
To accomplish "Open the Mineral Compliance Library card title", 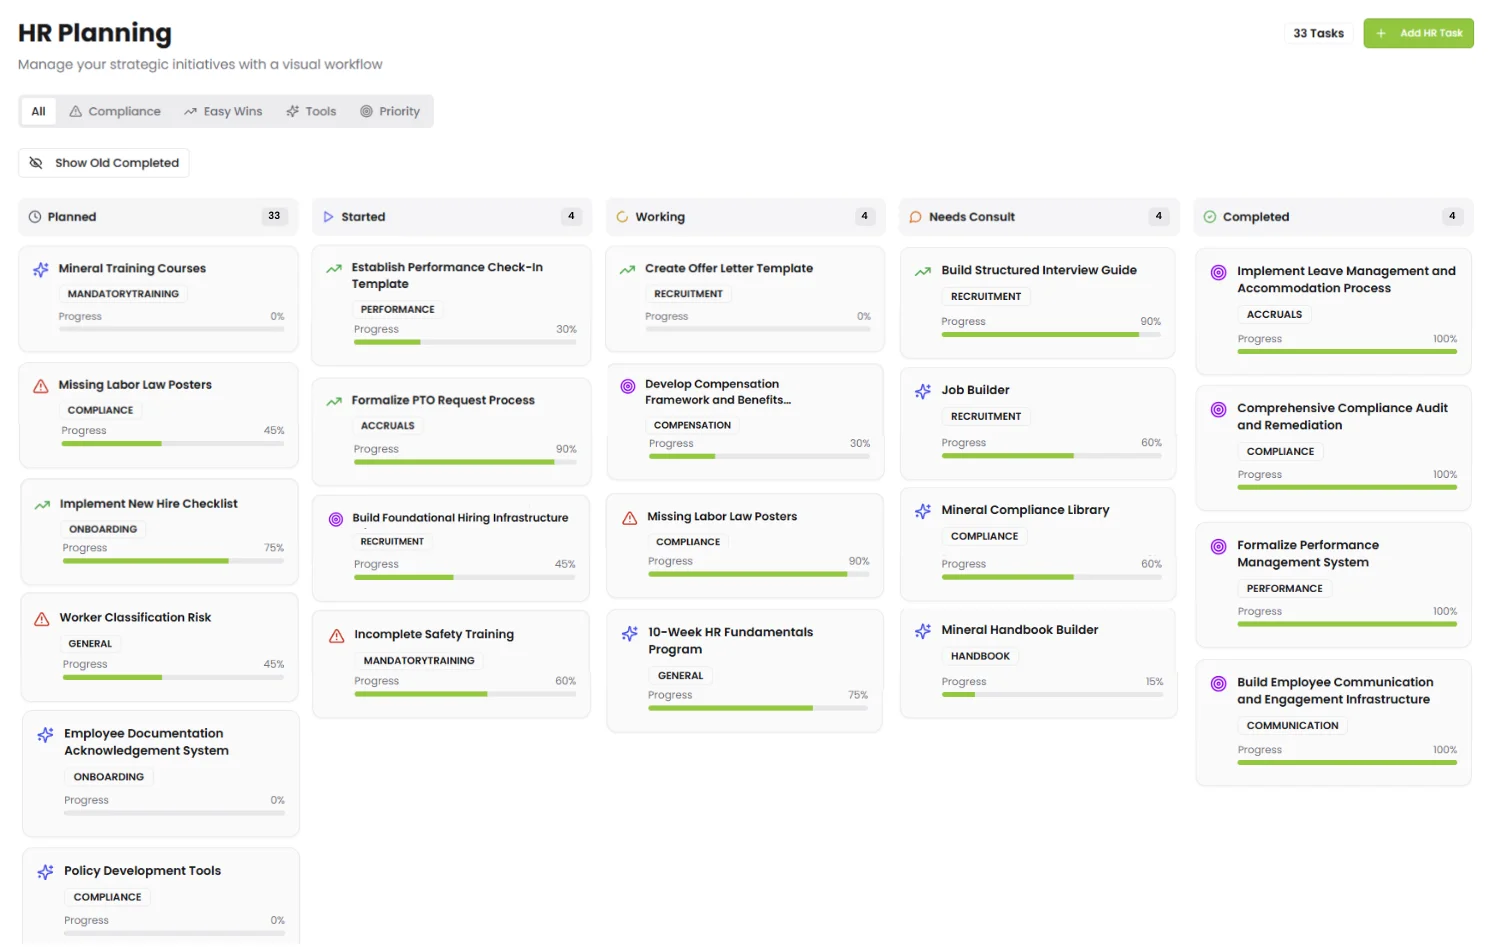I will [1025, 510].
